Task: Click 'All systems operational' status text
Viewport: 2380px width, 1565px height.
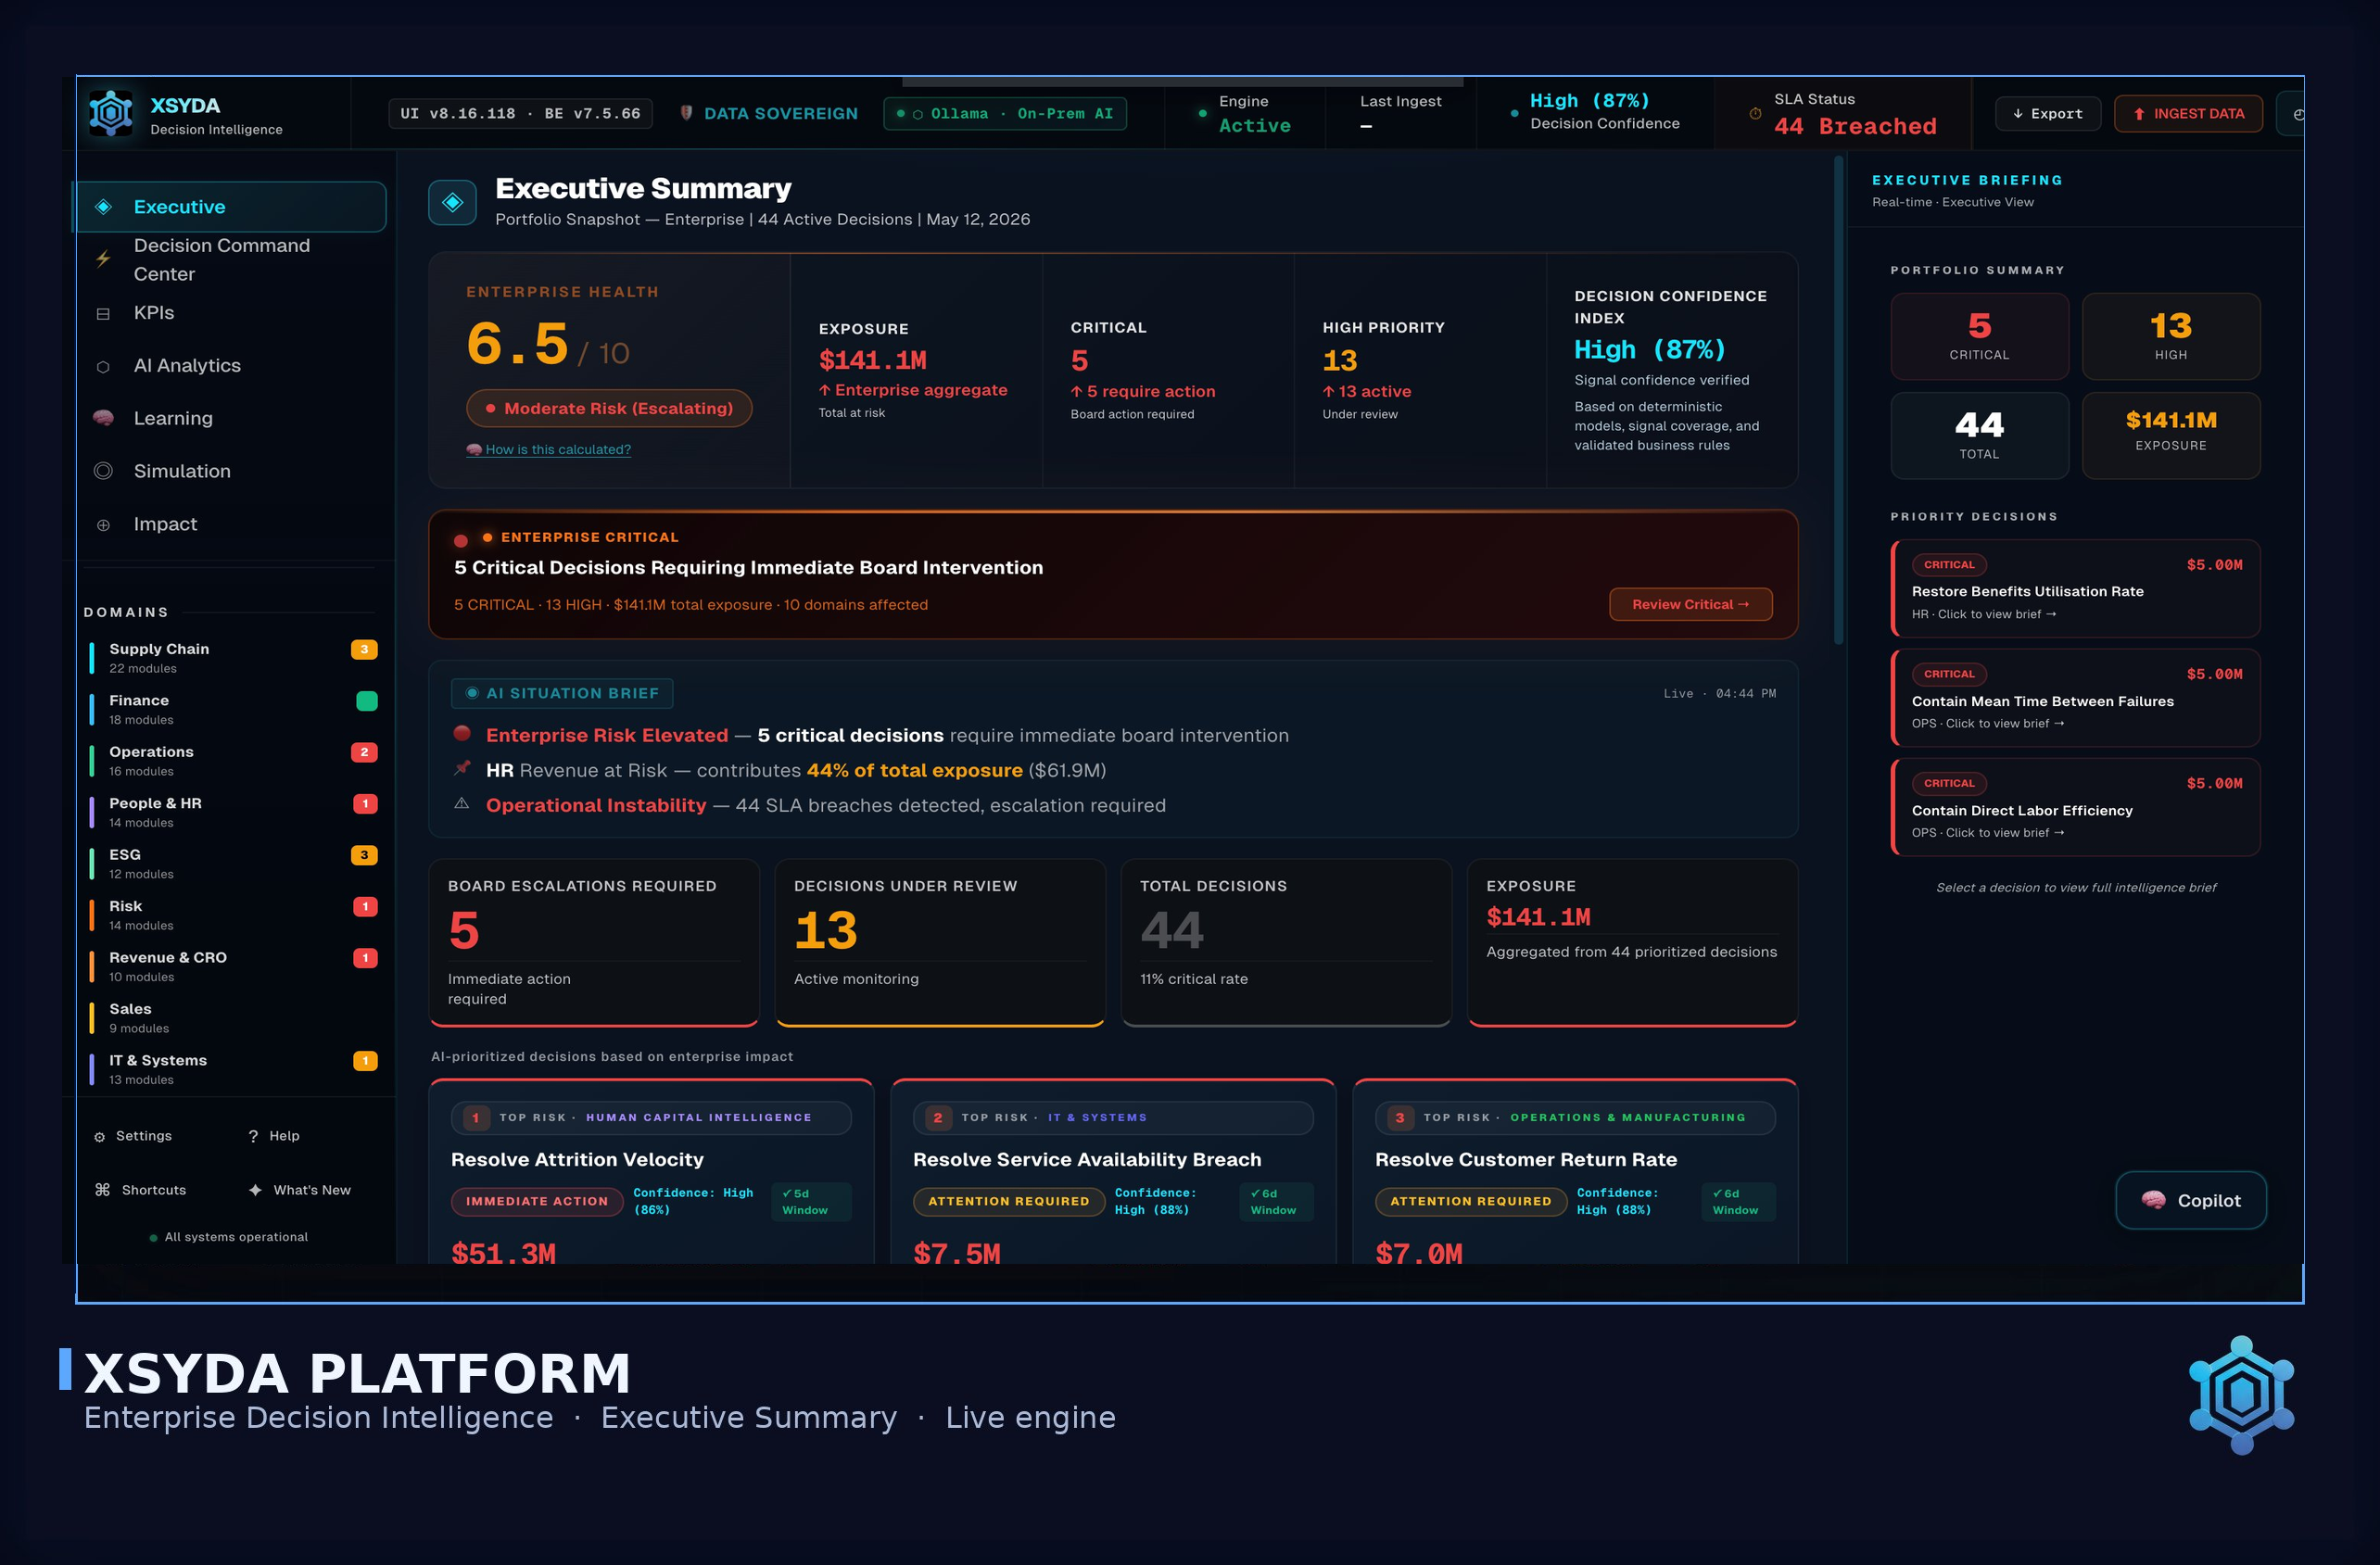Action: tap(236, 1237)
